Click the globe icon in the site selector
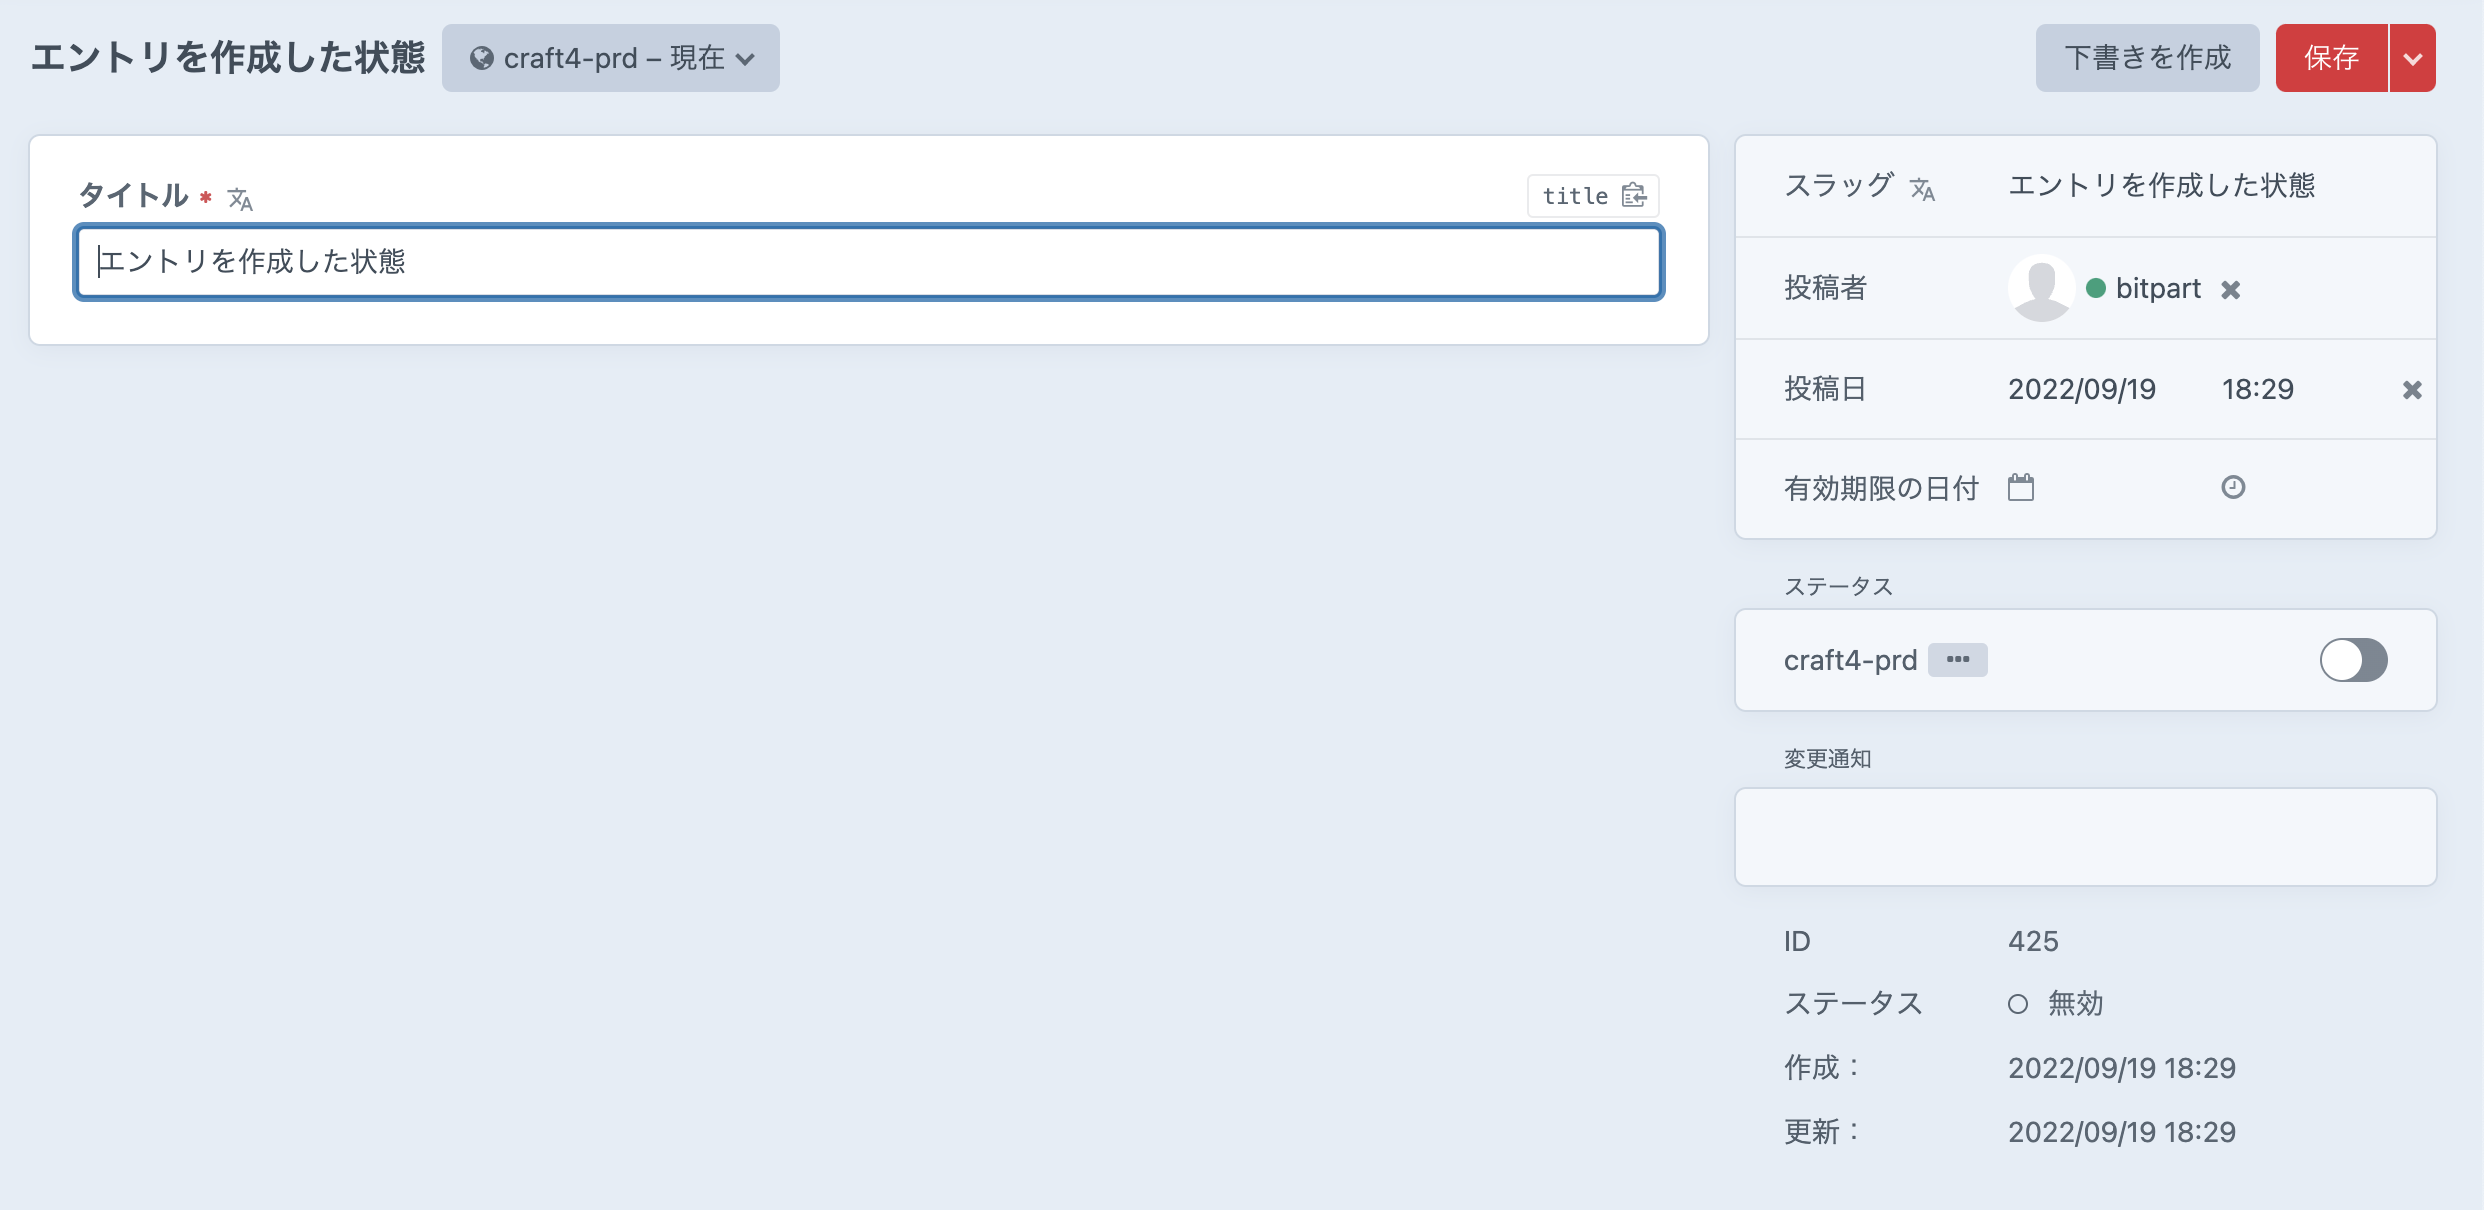The height and width of the screenshot is (1210, 2484). (x=483, y=58)
